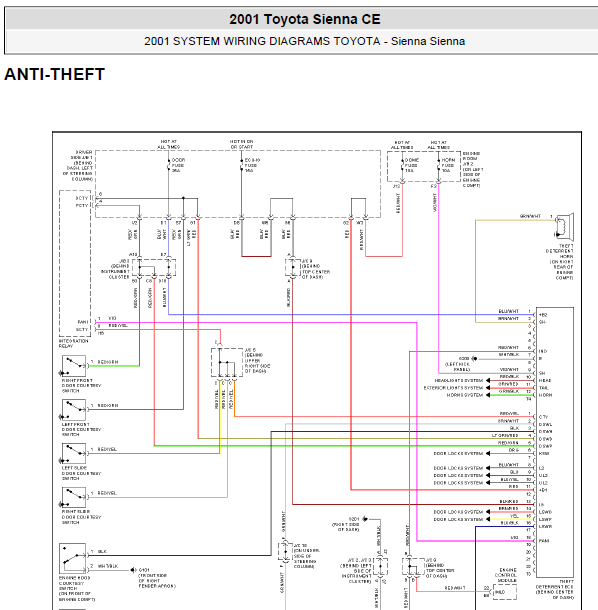Click the 2001 Toyota Sienna CE title
Screen dimensions: 598x610
pos(305,19)
